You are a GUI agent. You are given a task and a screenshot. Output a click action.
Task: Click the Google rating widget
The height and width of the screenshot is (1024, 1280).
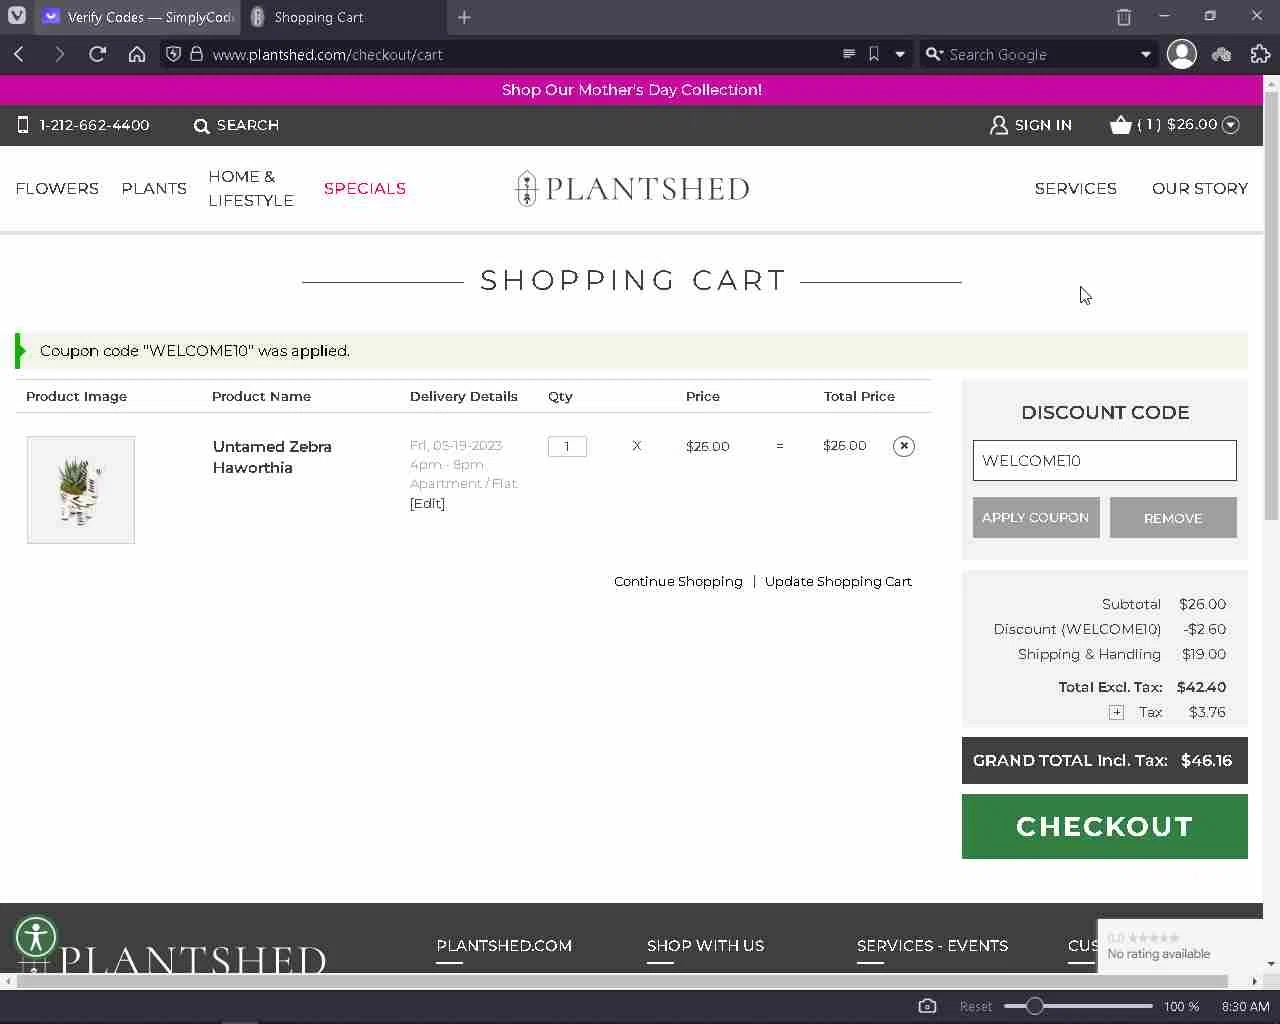tap(1179, 946)
